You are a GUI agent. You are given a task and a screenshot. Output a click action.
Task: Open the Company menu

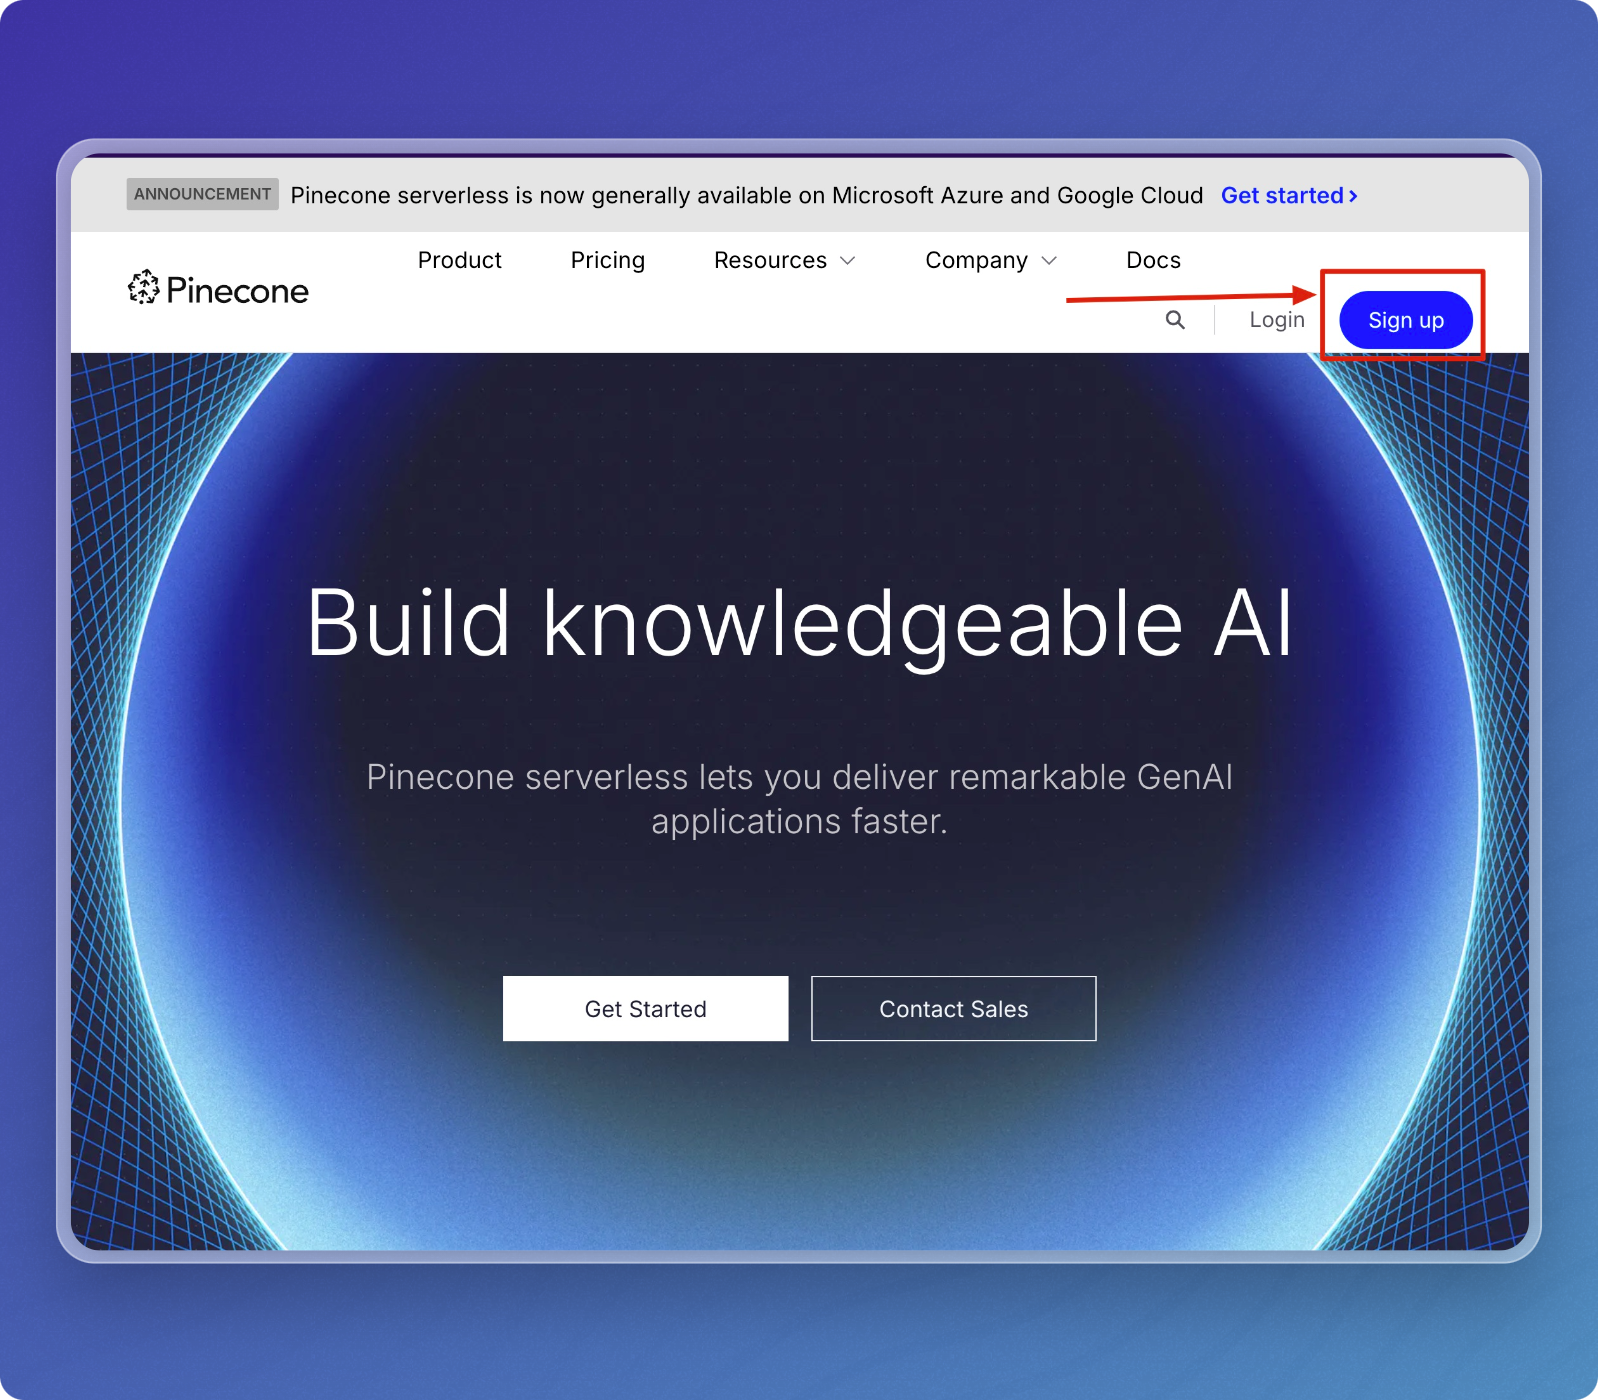point(977,260)
